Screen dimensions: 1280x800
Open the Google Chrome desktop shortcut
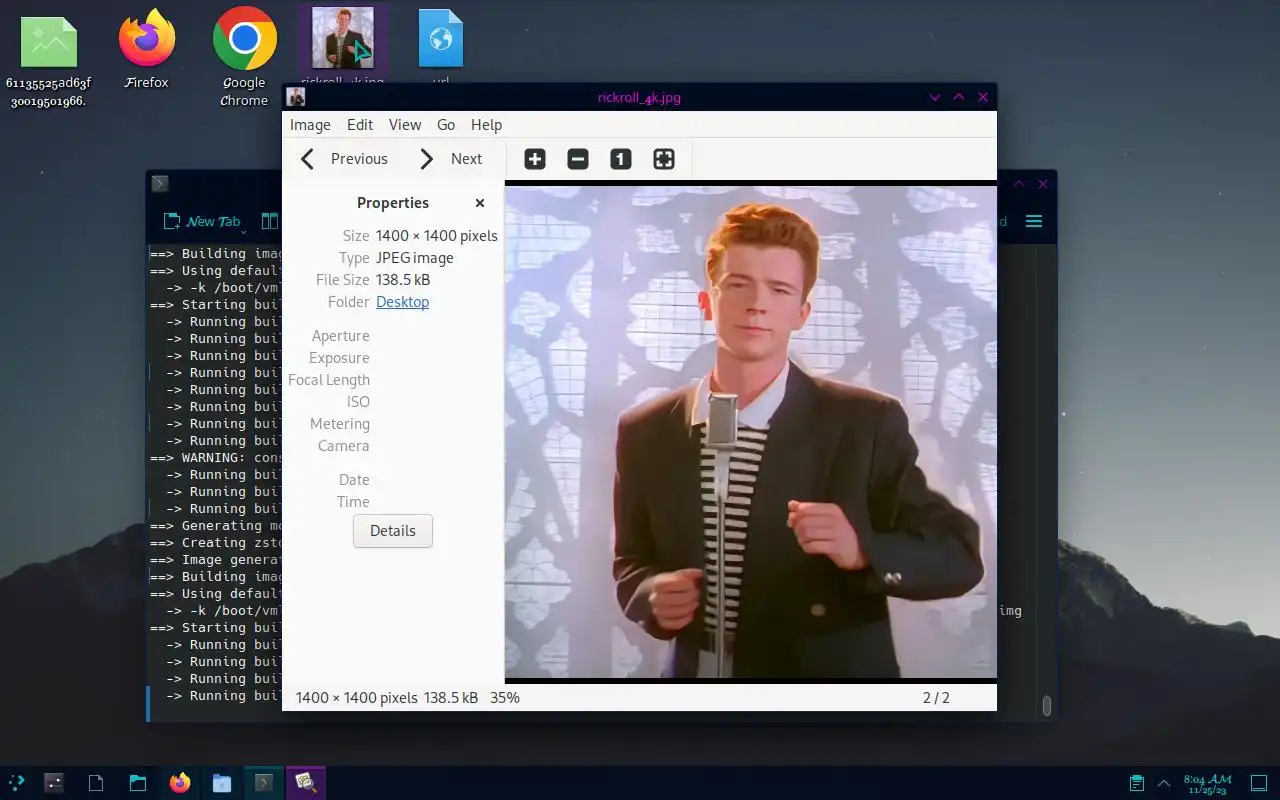(x=244, y=58)
